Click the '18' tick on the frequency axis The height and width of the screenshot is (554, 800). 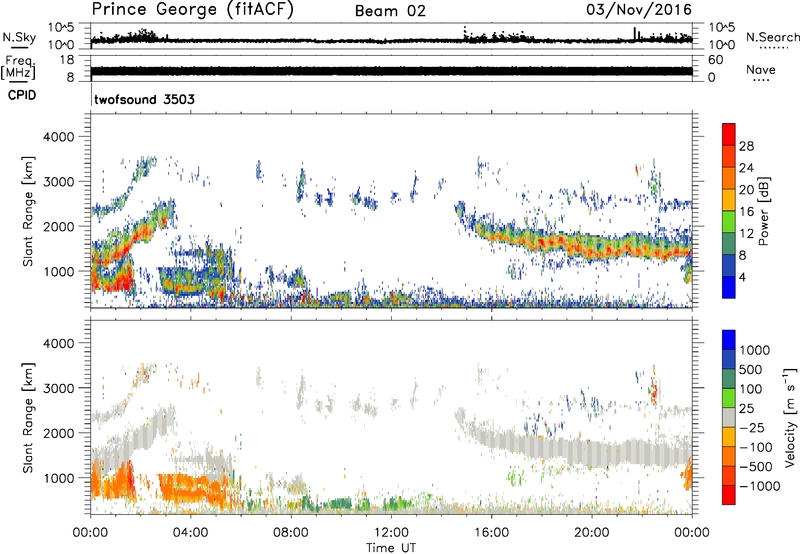(x=67, y=60)
